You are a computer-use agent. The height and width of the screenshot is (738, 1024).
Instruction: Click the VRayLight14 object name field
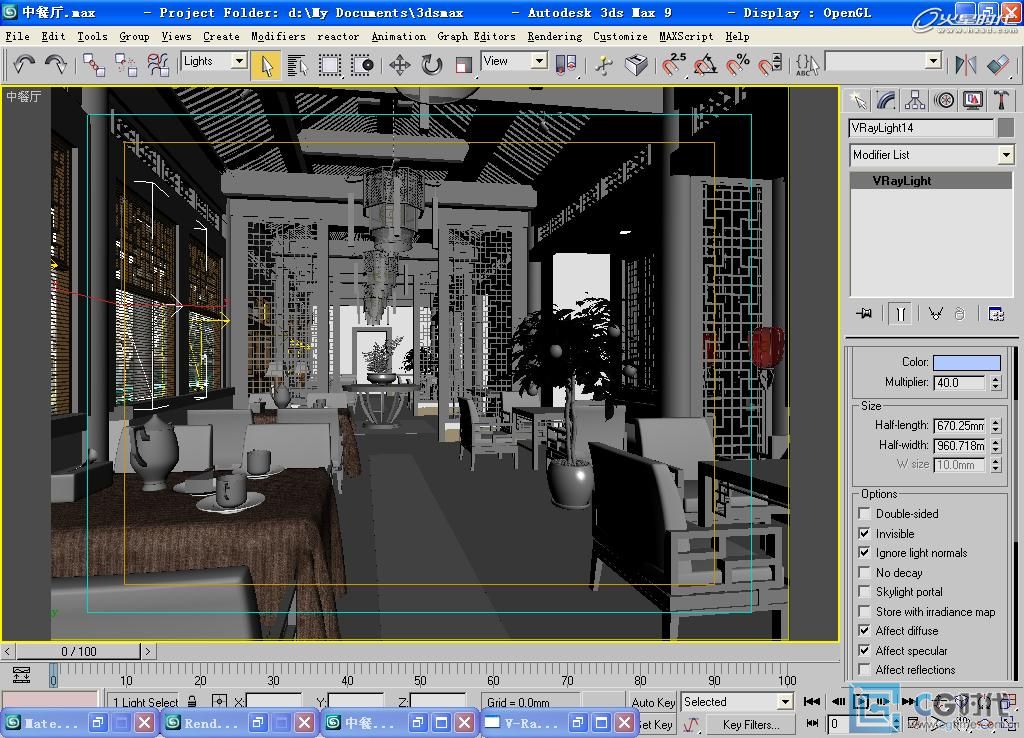921,128
